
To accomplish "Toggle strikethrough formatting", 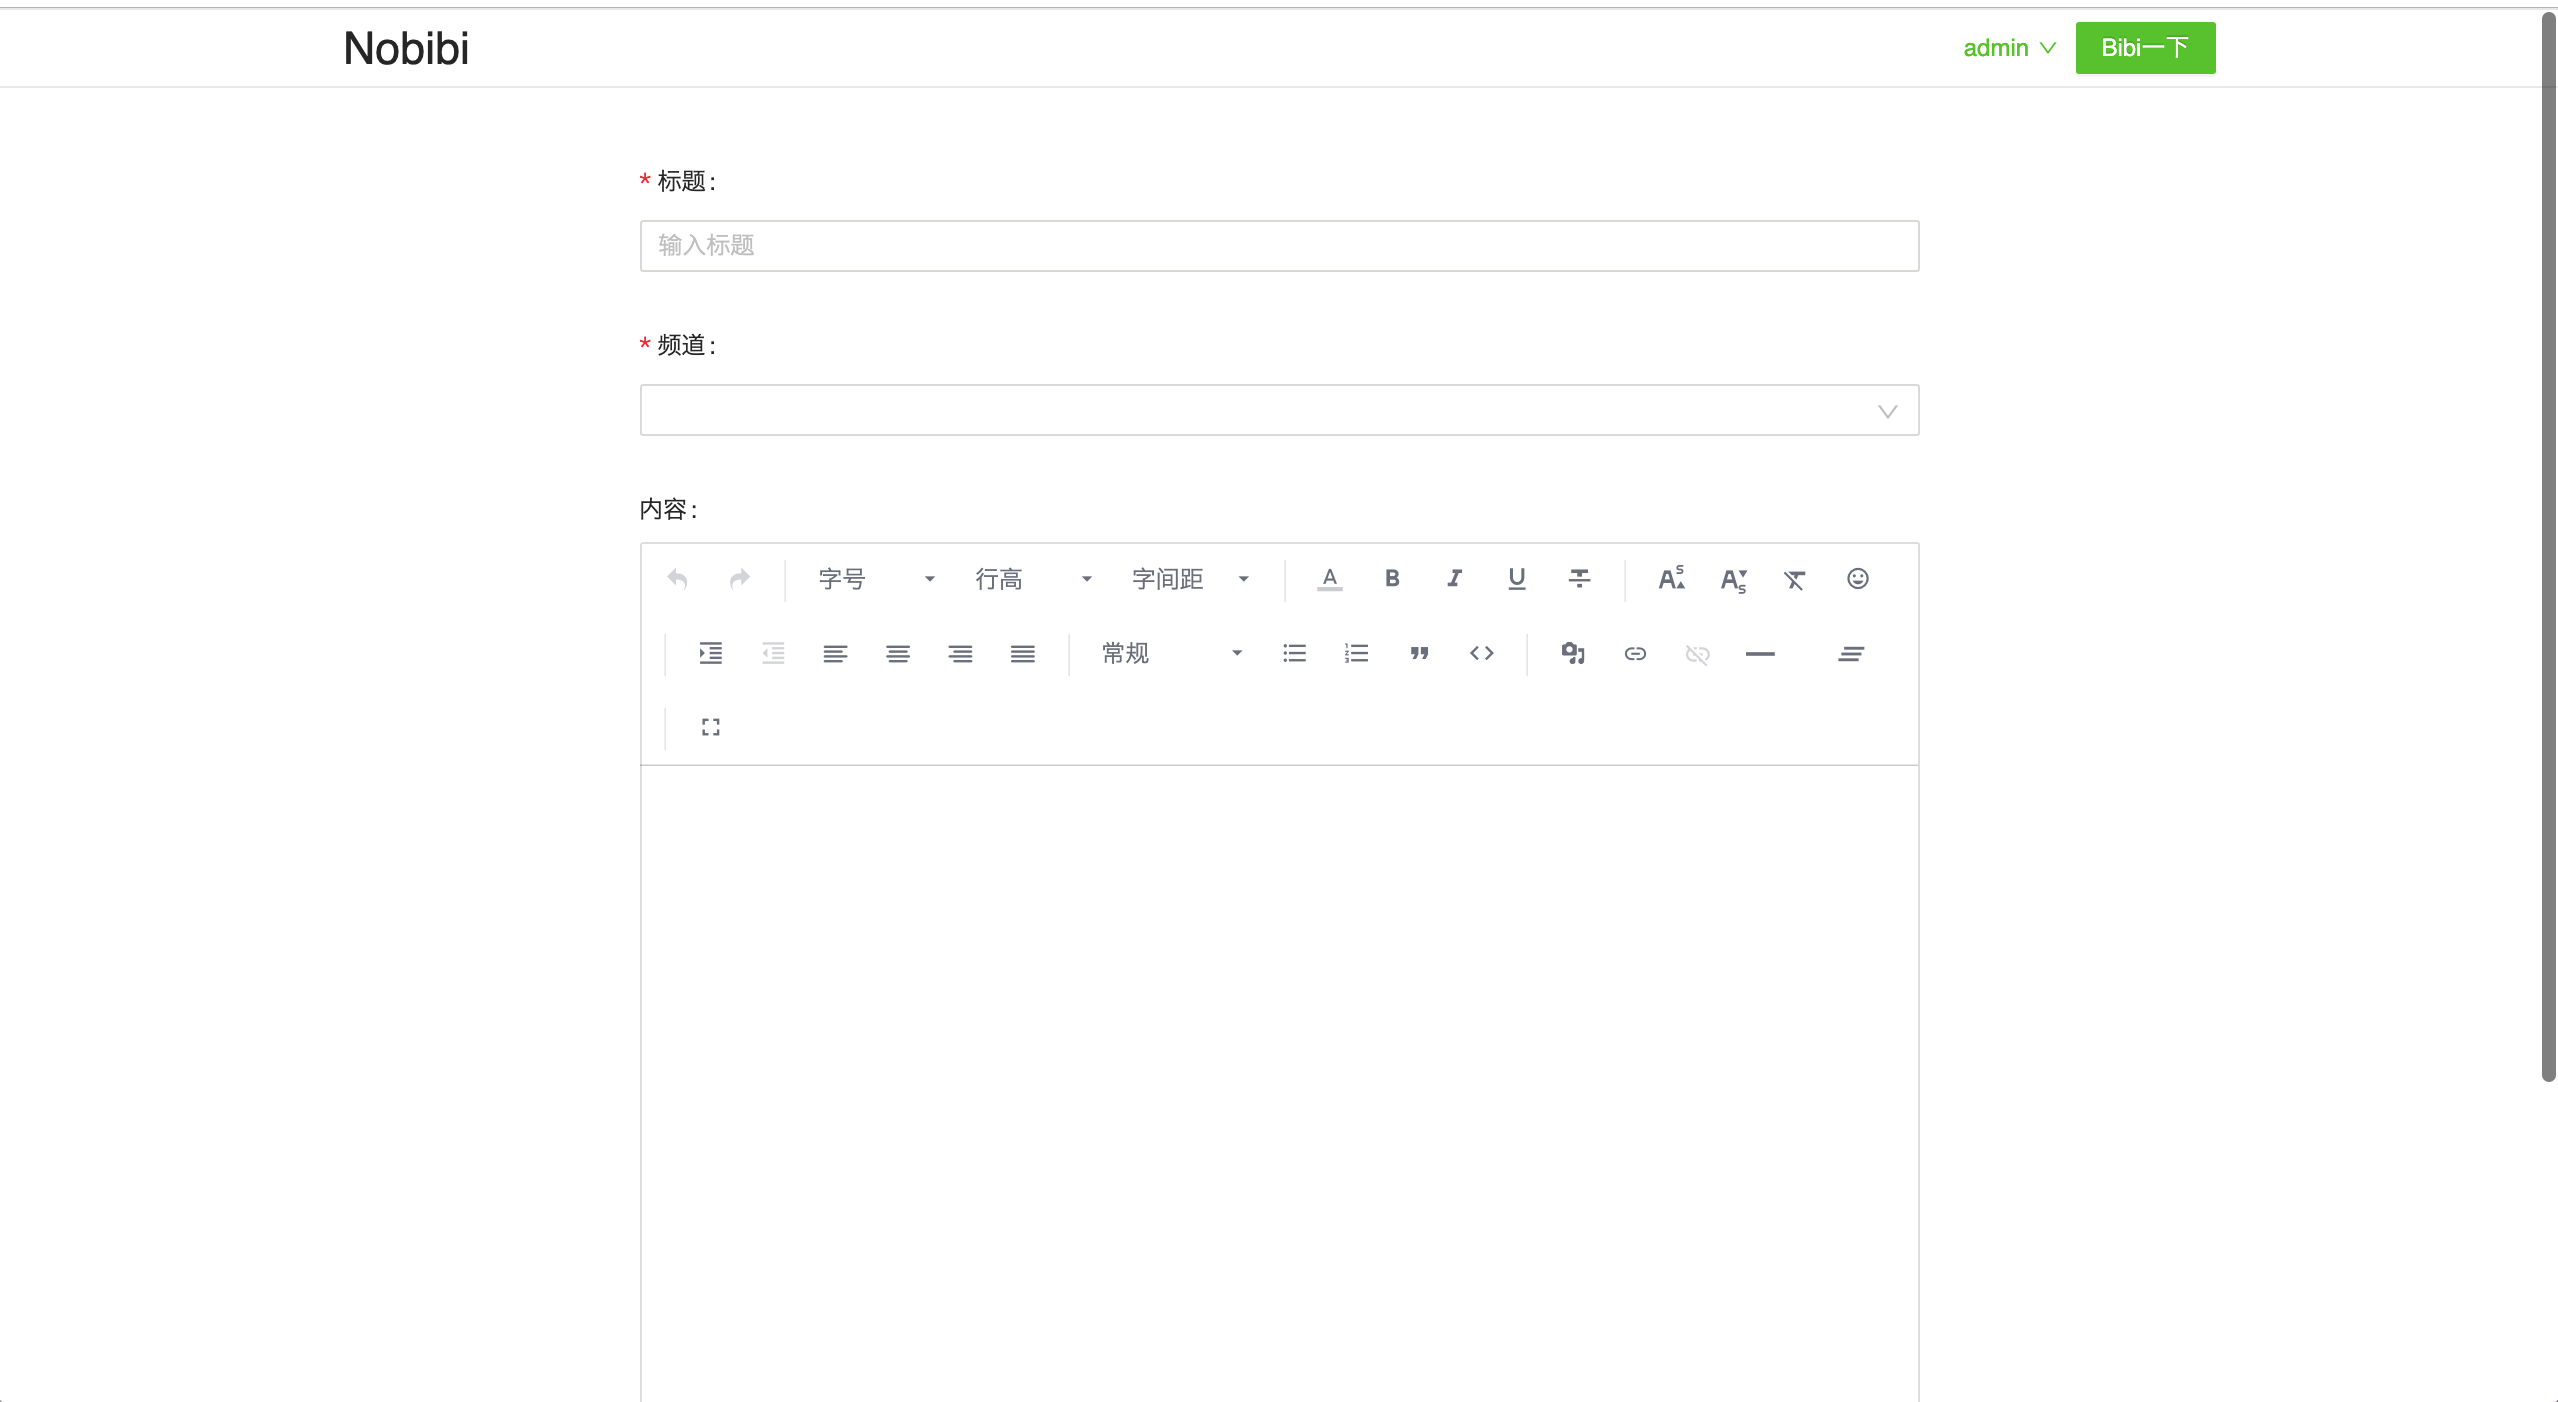I will coord(1579,579).
